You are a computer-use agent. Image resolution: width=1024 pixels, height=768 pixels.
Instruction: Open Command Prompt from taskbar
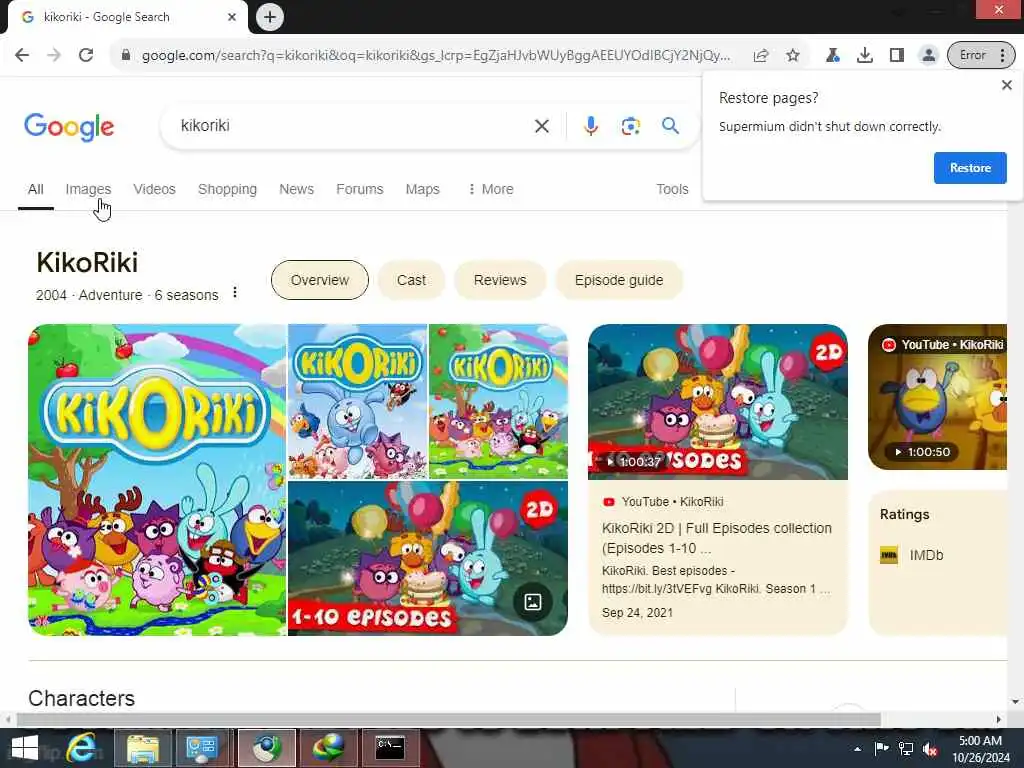point(390,748)
